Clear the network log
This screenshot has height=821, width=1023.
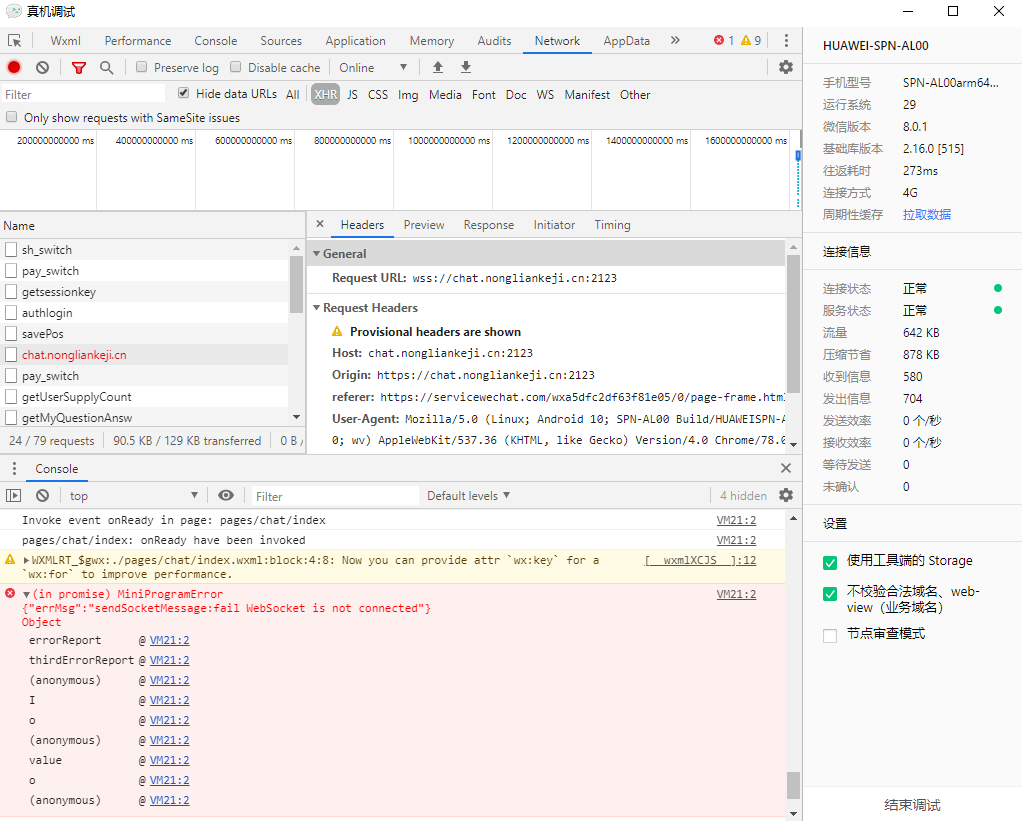(x=42, y=67)
